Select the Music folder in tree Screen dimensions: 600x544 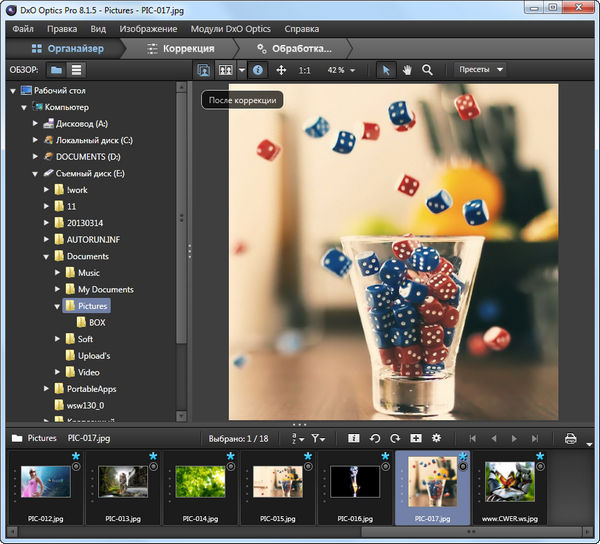click(88, 273)
